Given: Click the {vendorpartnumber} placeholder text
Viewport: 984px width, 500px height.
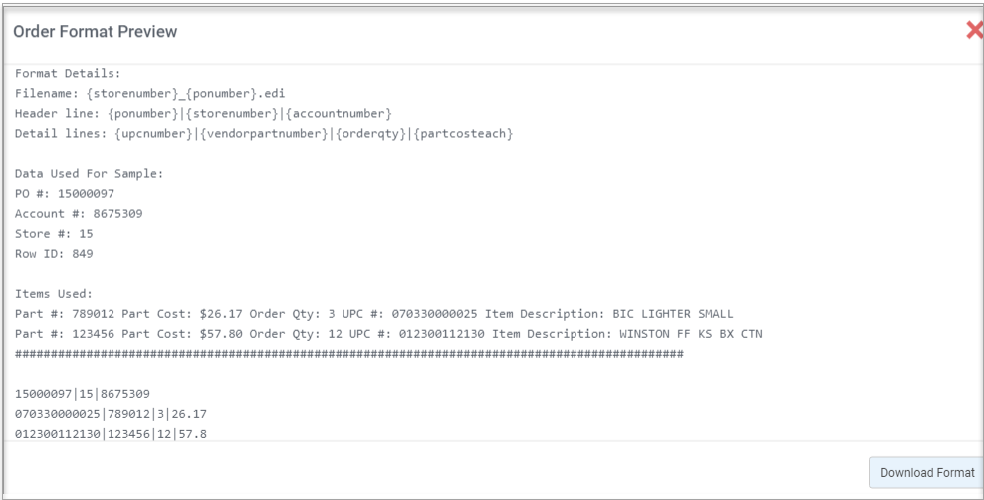Looking at the screenshot, I should (x=264, y=134).
